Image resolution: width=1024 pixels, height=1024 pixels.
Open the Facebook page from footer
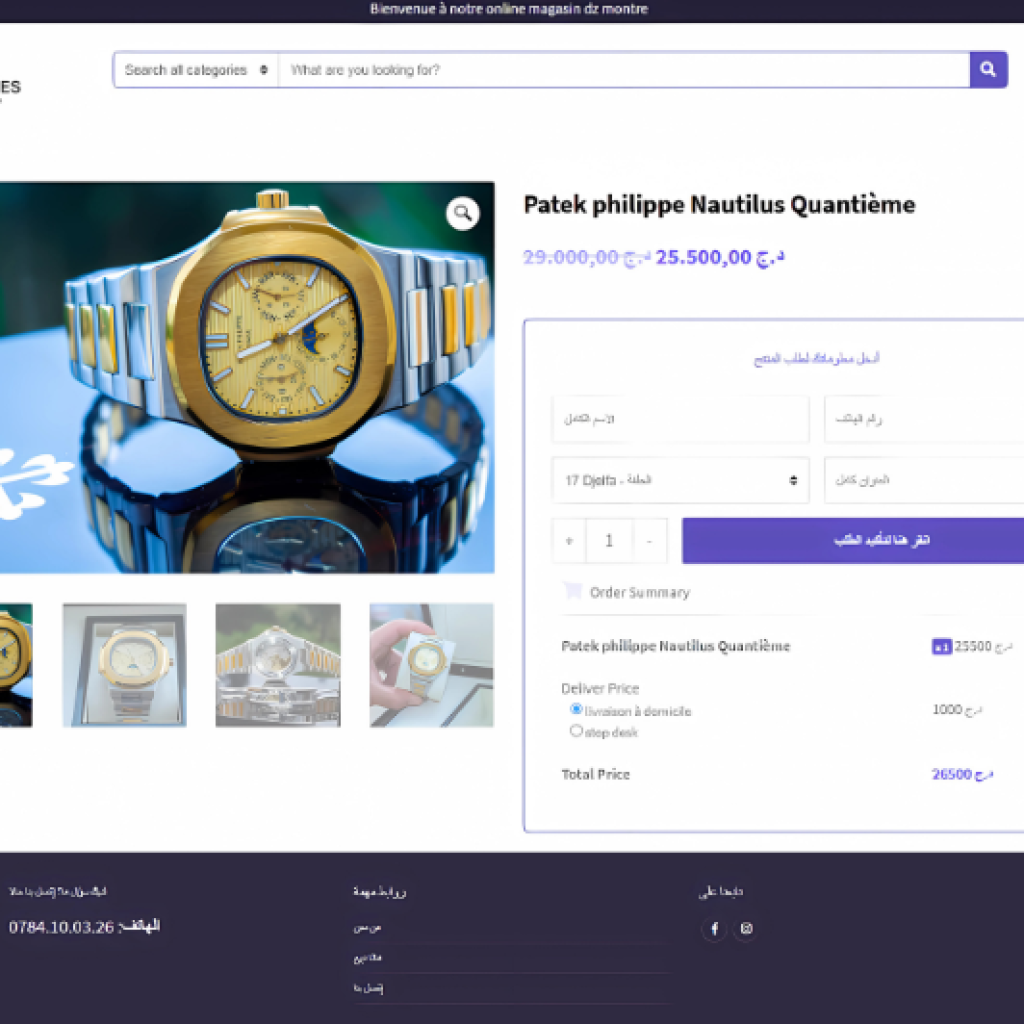[x=714, y=929]
